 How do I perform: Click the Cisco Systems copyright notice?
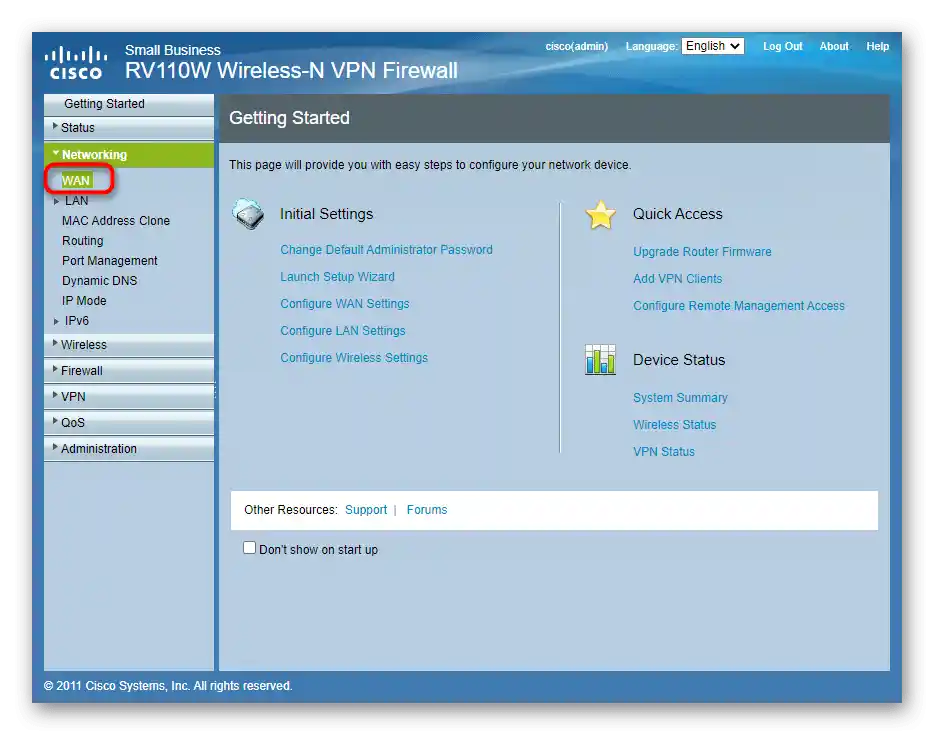pos(168,686)
